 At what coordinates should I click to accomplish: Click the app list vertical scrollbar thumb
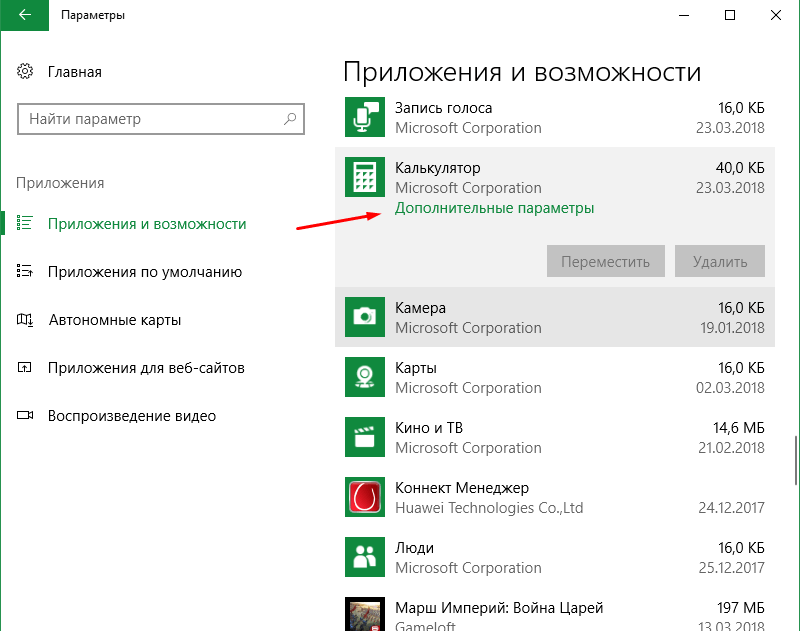(795, 460)
